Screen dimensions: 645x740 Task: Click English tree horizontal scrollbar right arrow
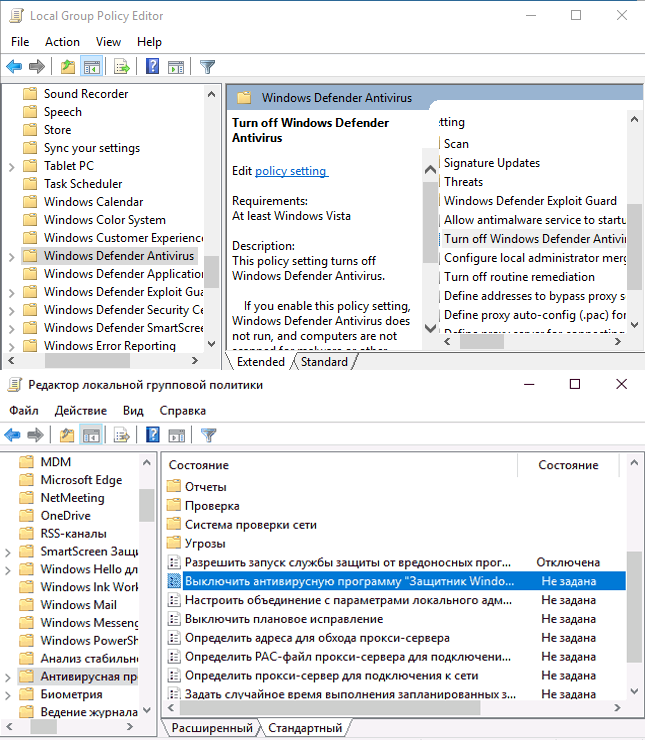[x=194, y=361]
